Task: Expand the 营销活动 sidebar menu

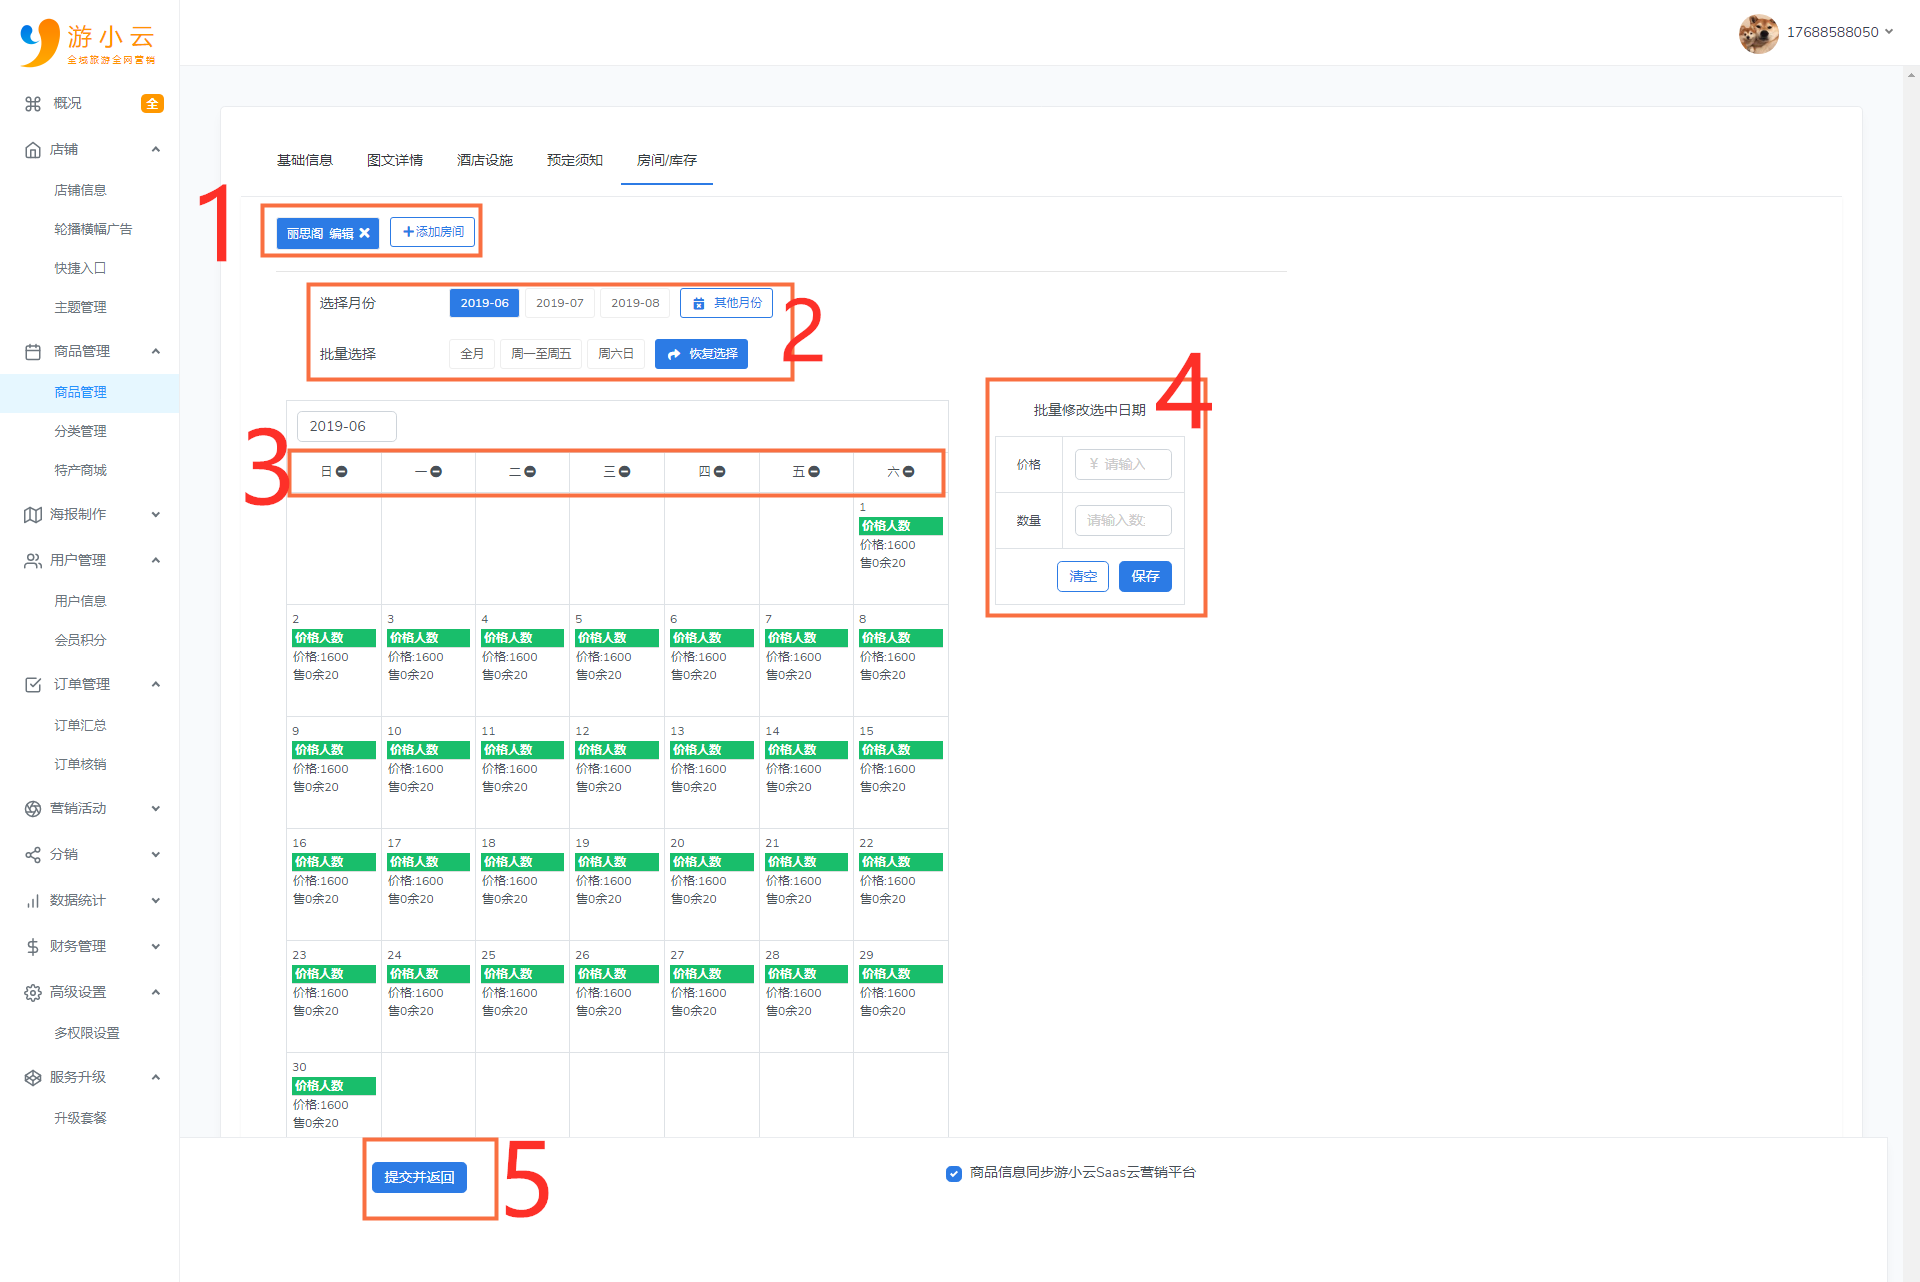Action: tap(155, 809)
